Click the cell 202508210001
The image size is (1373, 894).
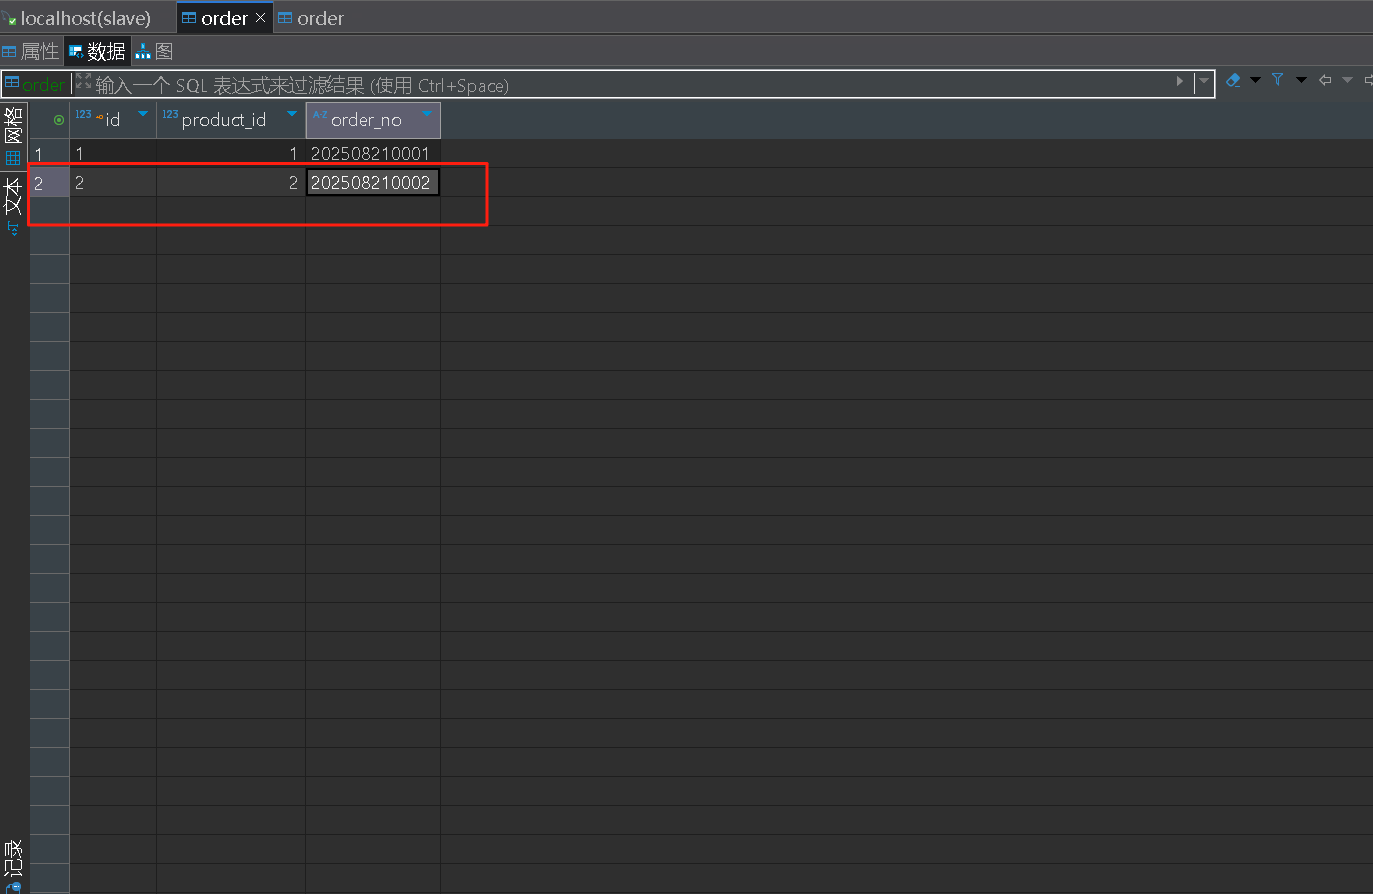pyautogui.click(x=373, y=153)
